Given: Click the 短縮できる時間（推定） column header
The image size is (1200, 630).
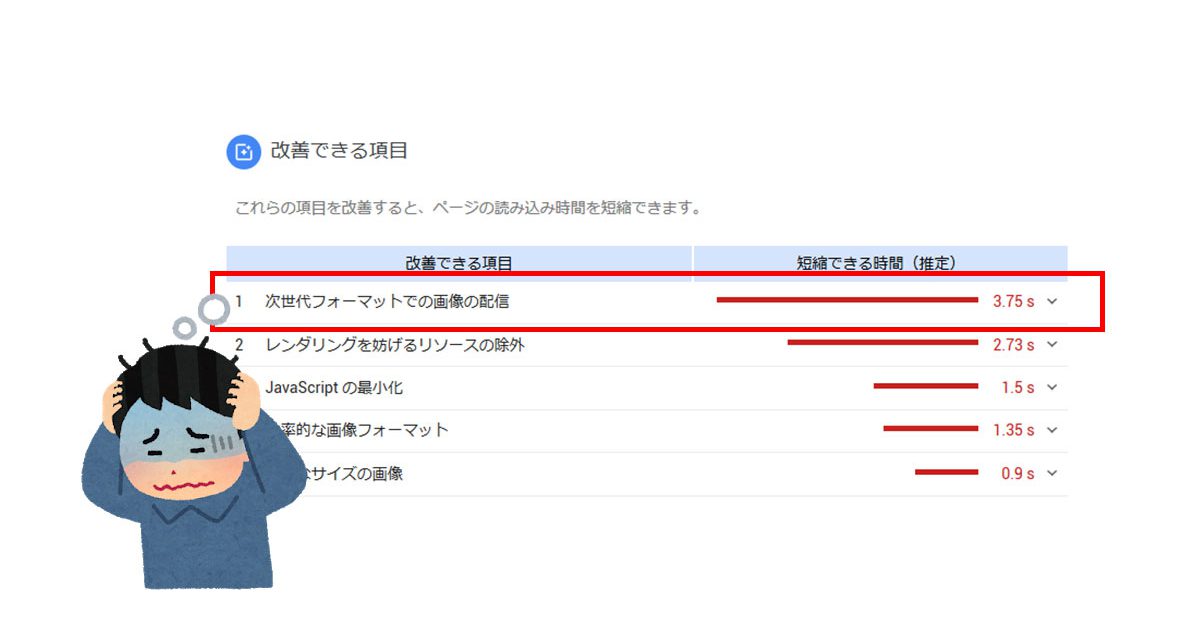Looking at the screenshot, I should pyautogui.click(x=880, y=263).
